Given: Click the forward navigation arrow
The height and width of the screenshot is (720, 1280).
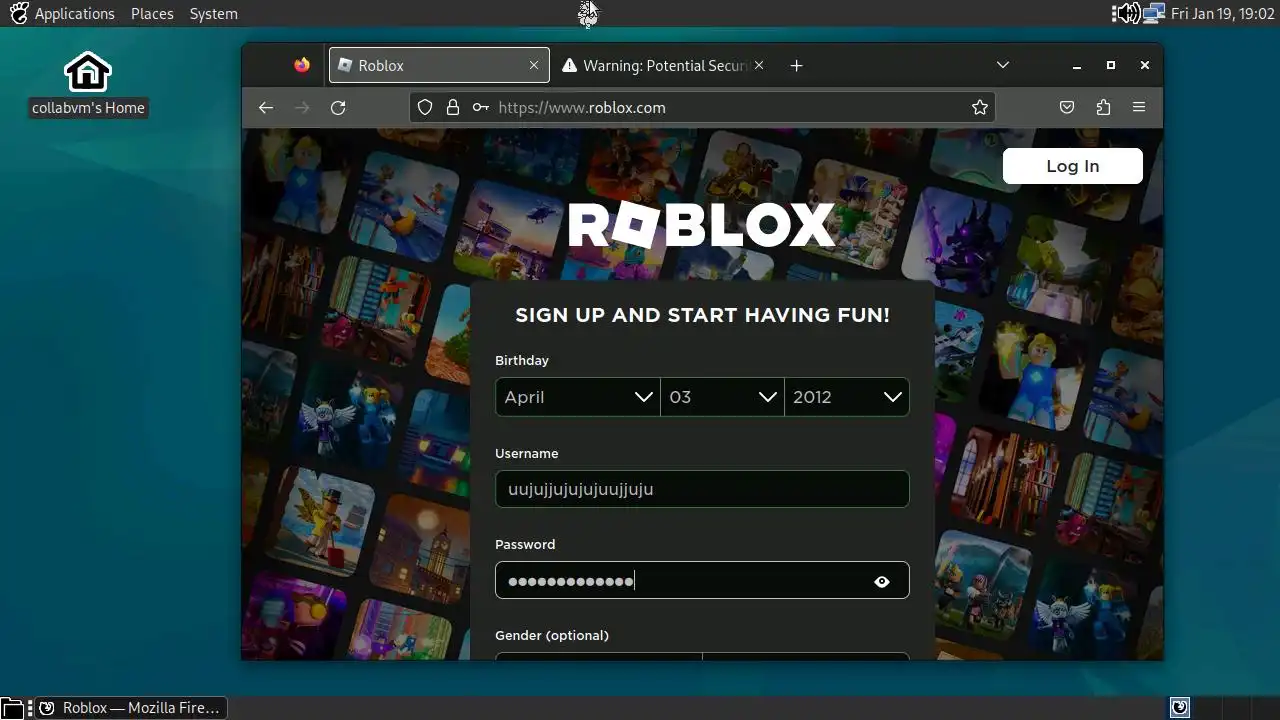Looking at the screenshot, I should click(x=302, y=107).
